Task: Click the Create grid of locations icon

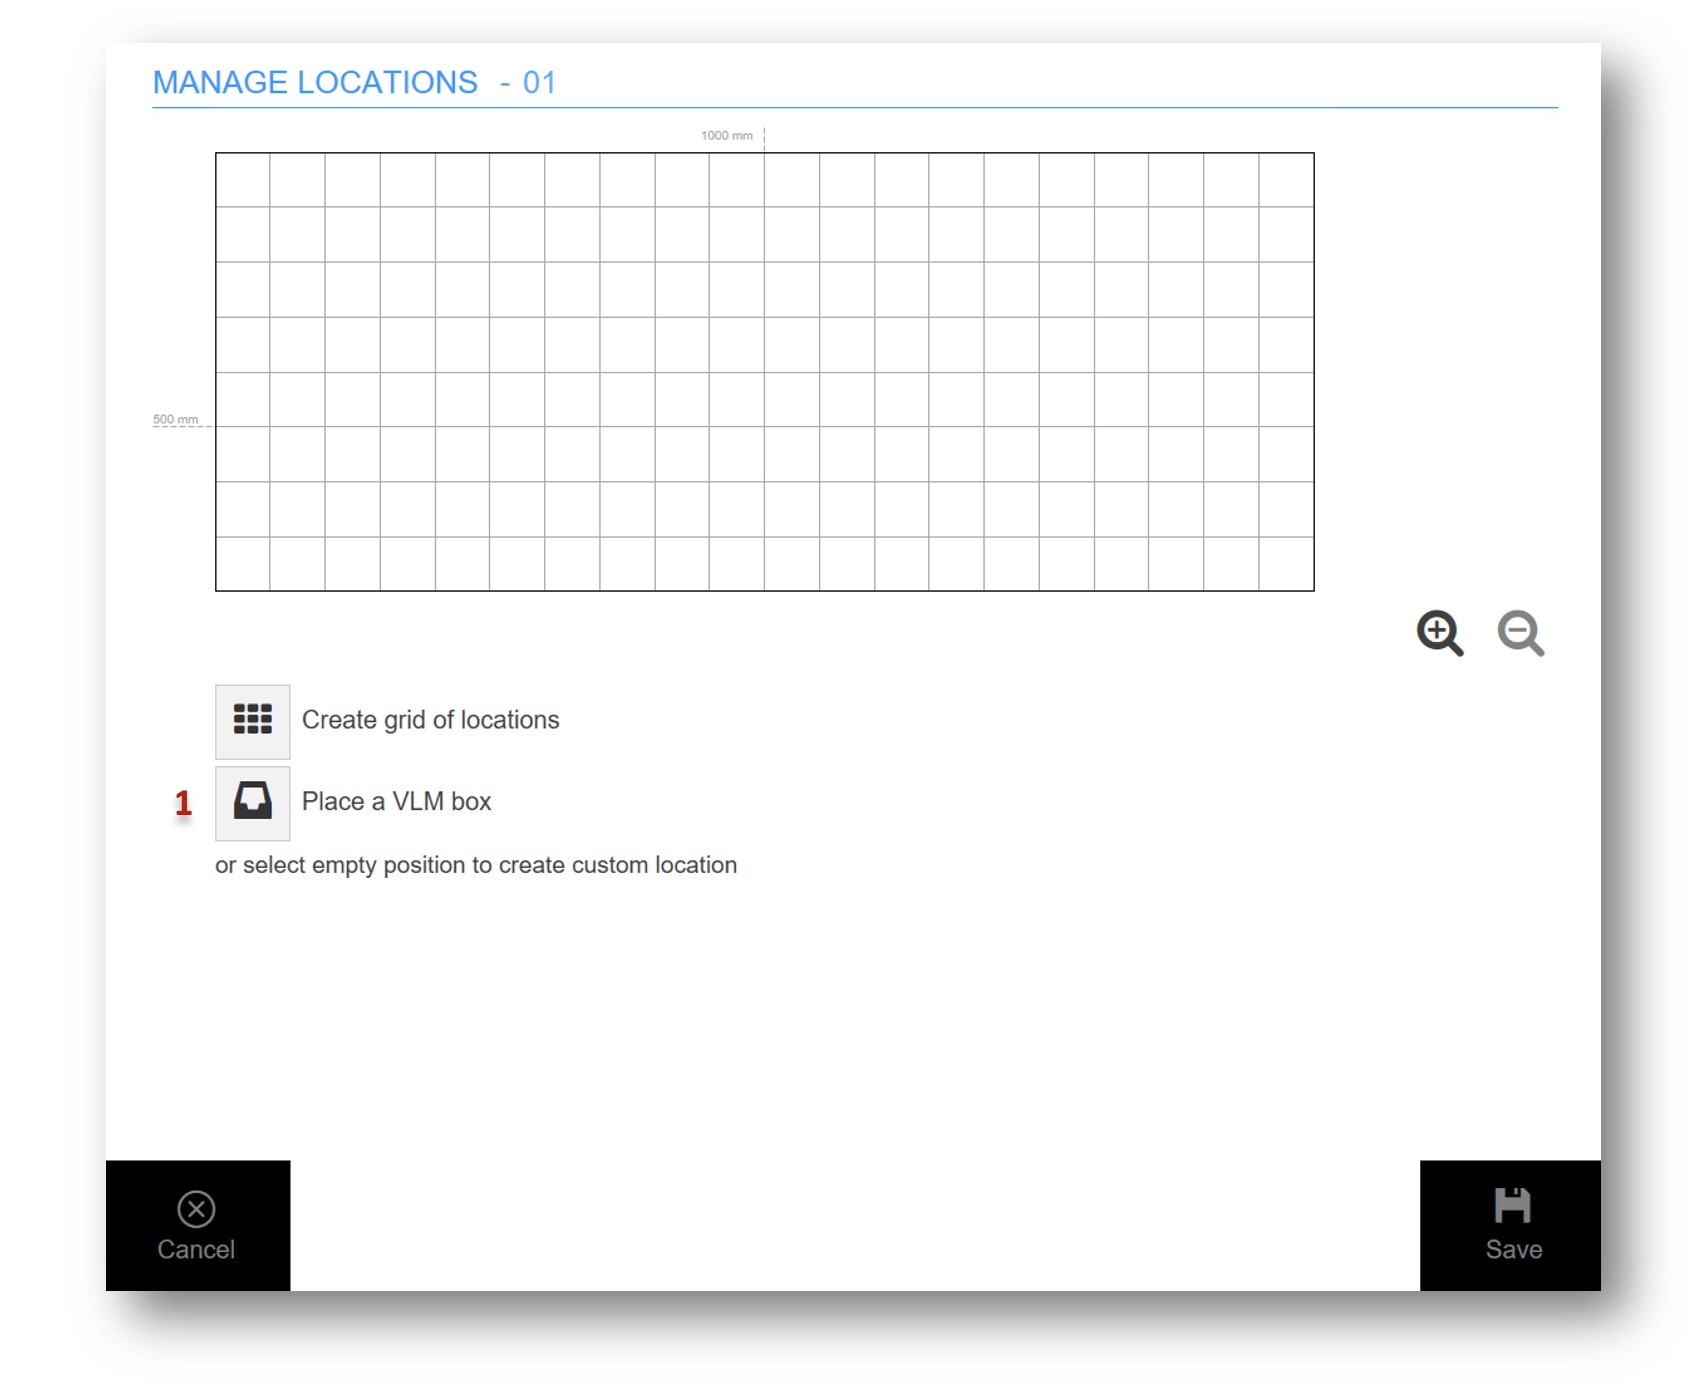Action: click(252, 720)
